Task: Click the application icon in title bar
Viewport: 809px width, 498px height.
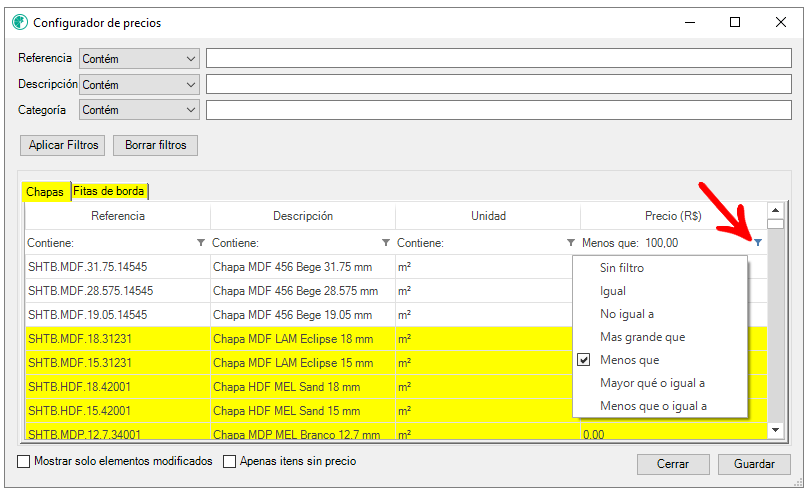Action: click(x=19, y=22)
